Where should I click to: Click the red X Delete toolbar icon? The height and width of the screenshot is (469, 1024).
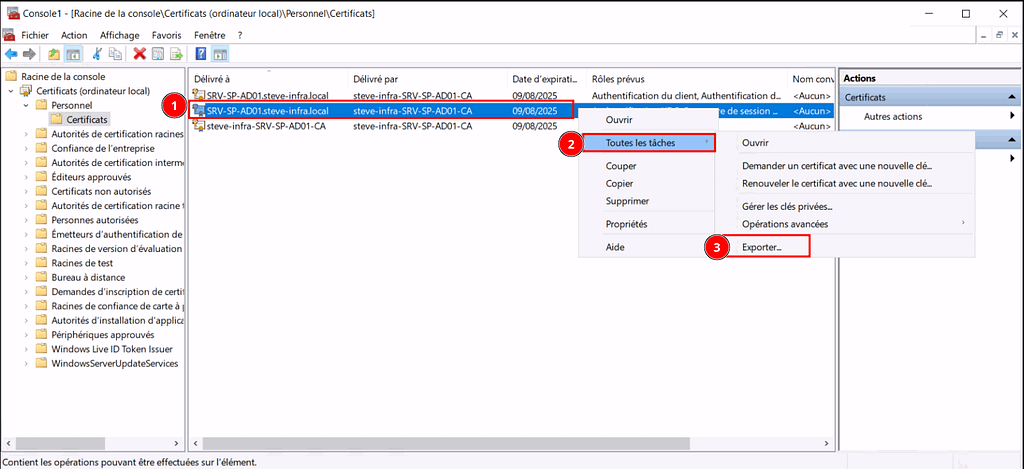pos(140,54)
